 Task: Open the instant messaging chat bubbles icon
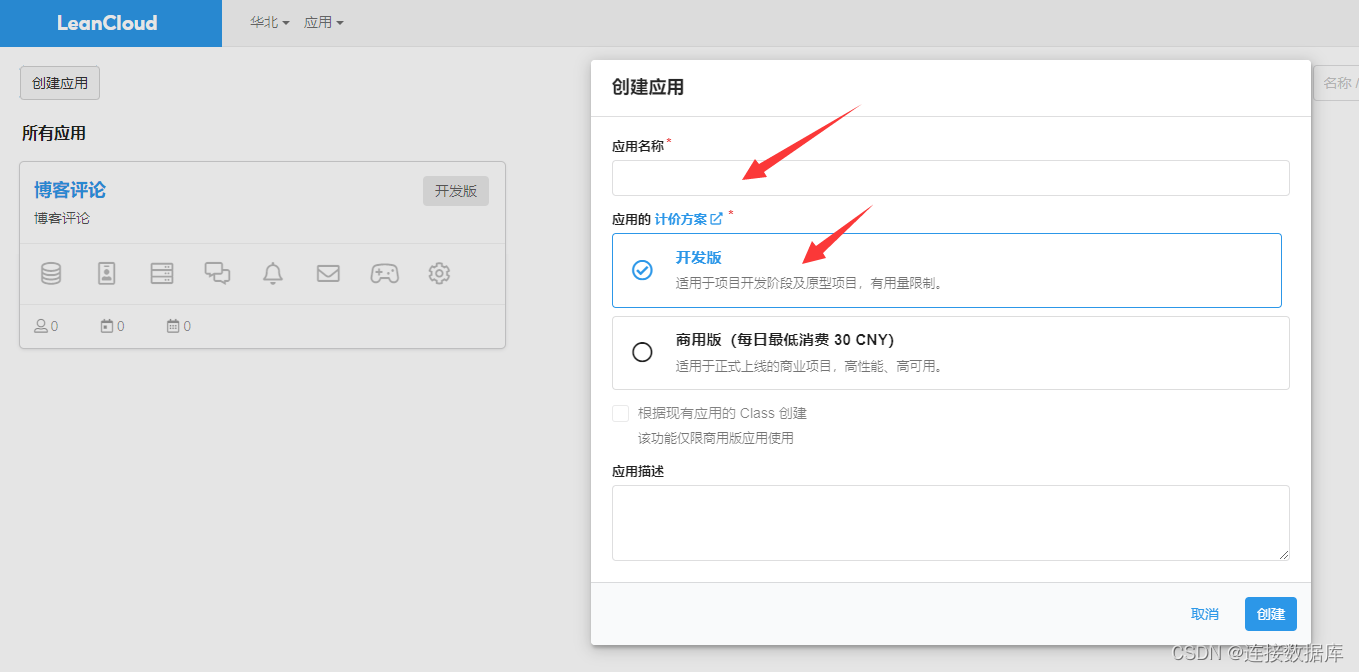tap(218, 273)
